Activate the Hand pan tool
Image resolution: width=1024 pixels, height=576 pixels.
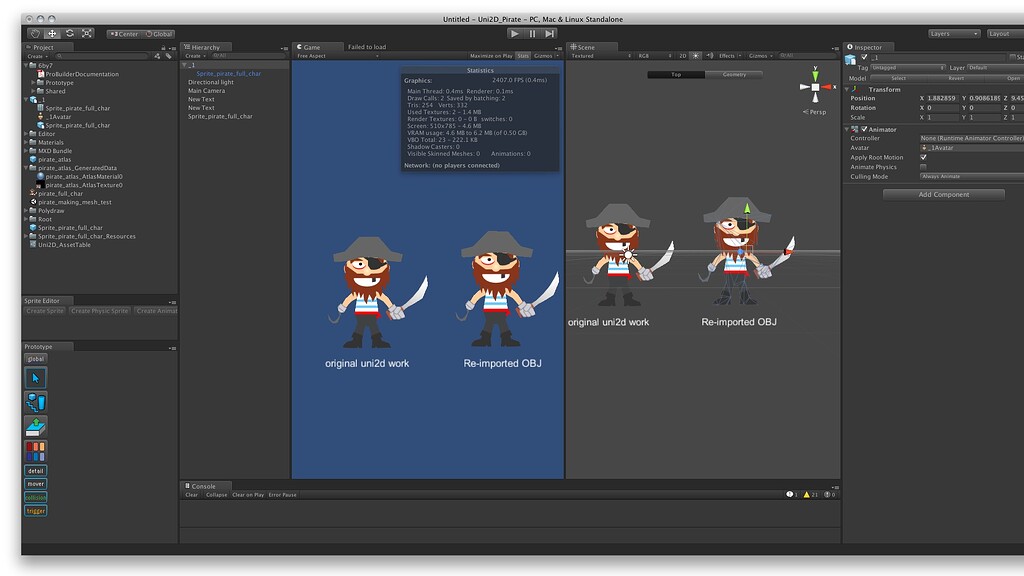click(35, 33)
